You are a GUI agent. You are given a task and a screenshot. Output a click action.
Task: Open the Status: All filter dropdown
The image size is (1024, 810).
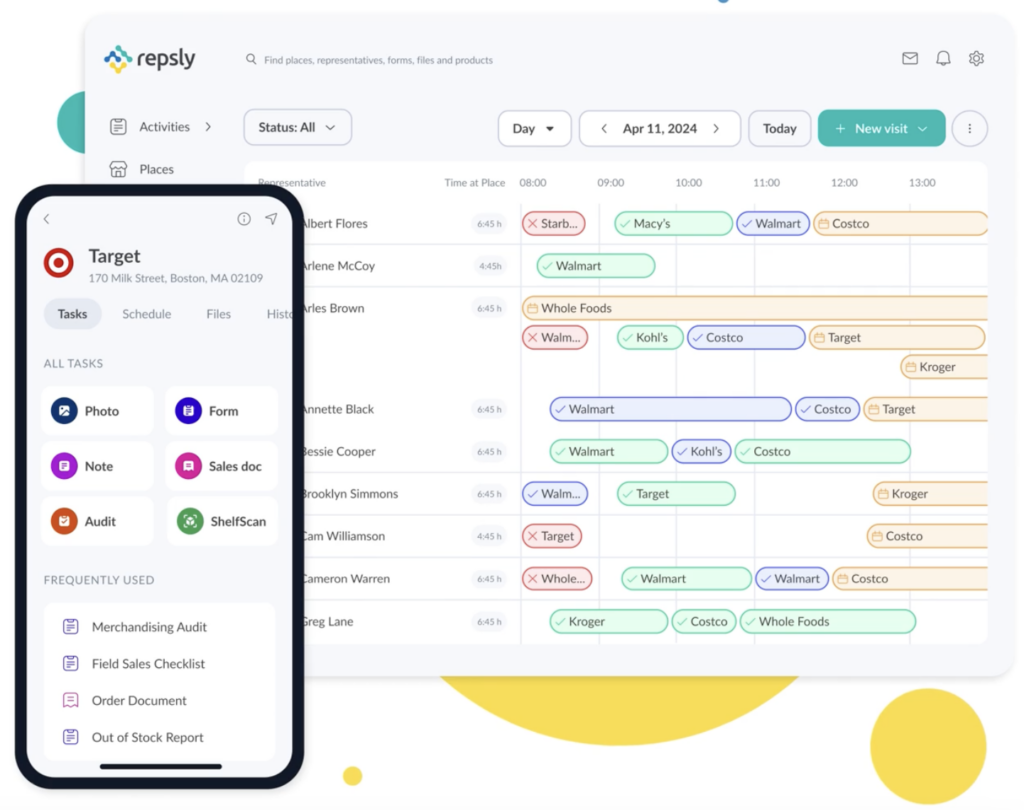pyautogui.click(x=297, y=127)
